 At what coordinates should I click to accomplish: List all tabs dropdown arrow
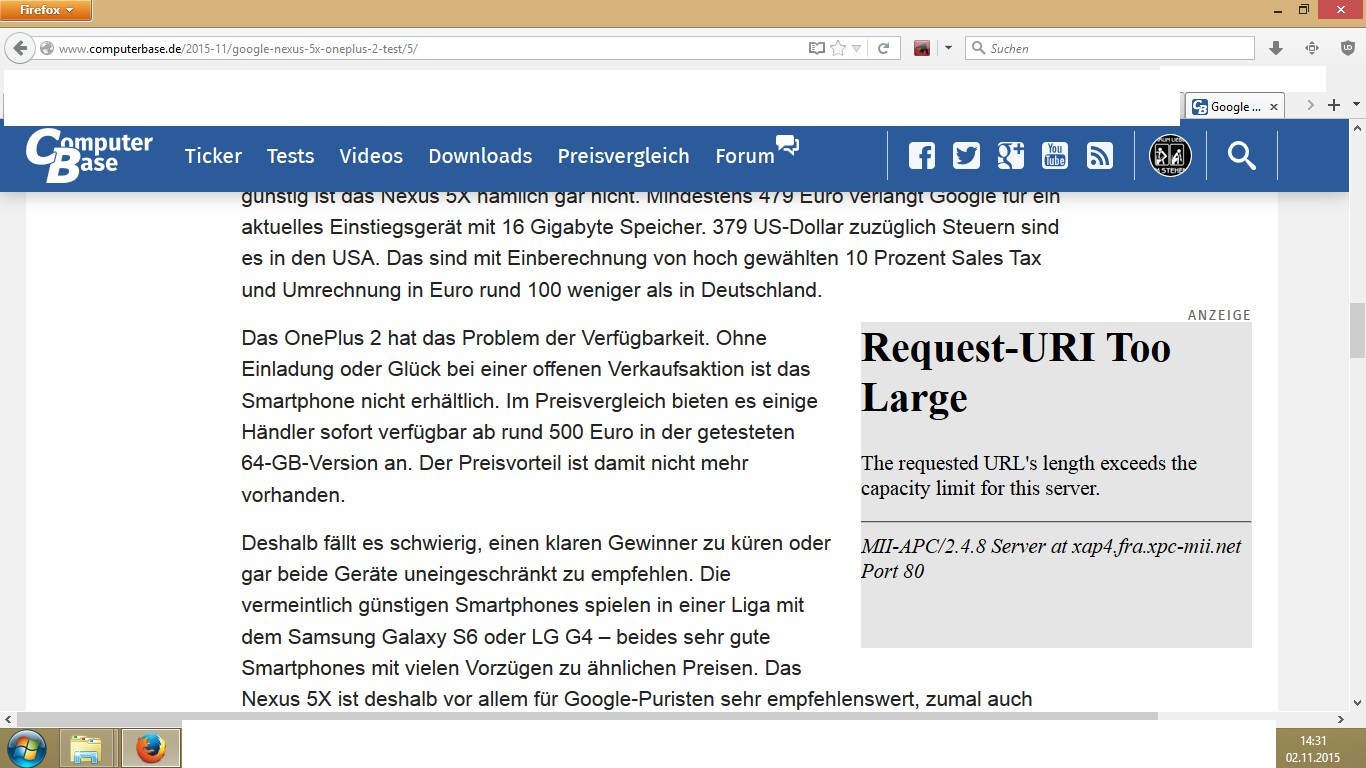1356,105
